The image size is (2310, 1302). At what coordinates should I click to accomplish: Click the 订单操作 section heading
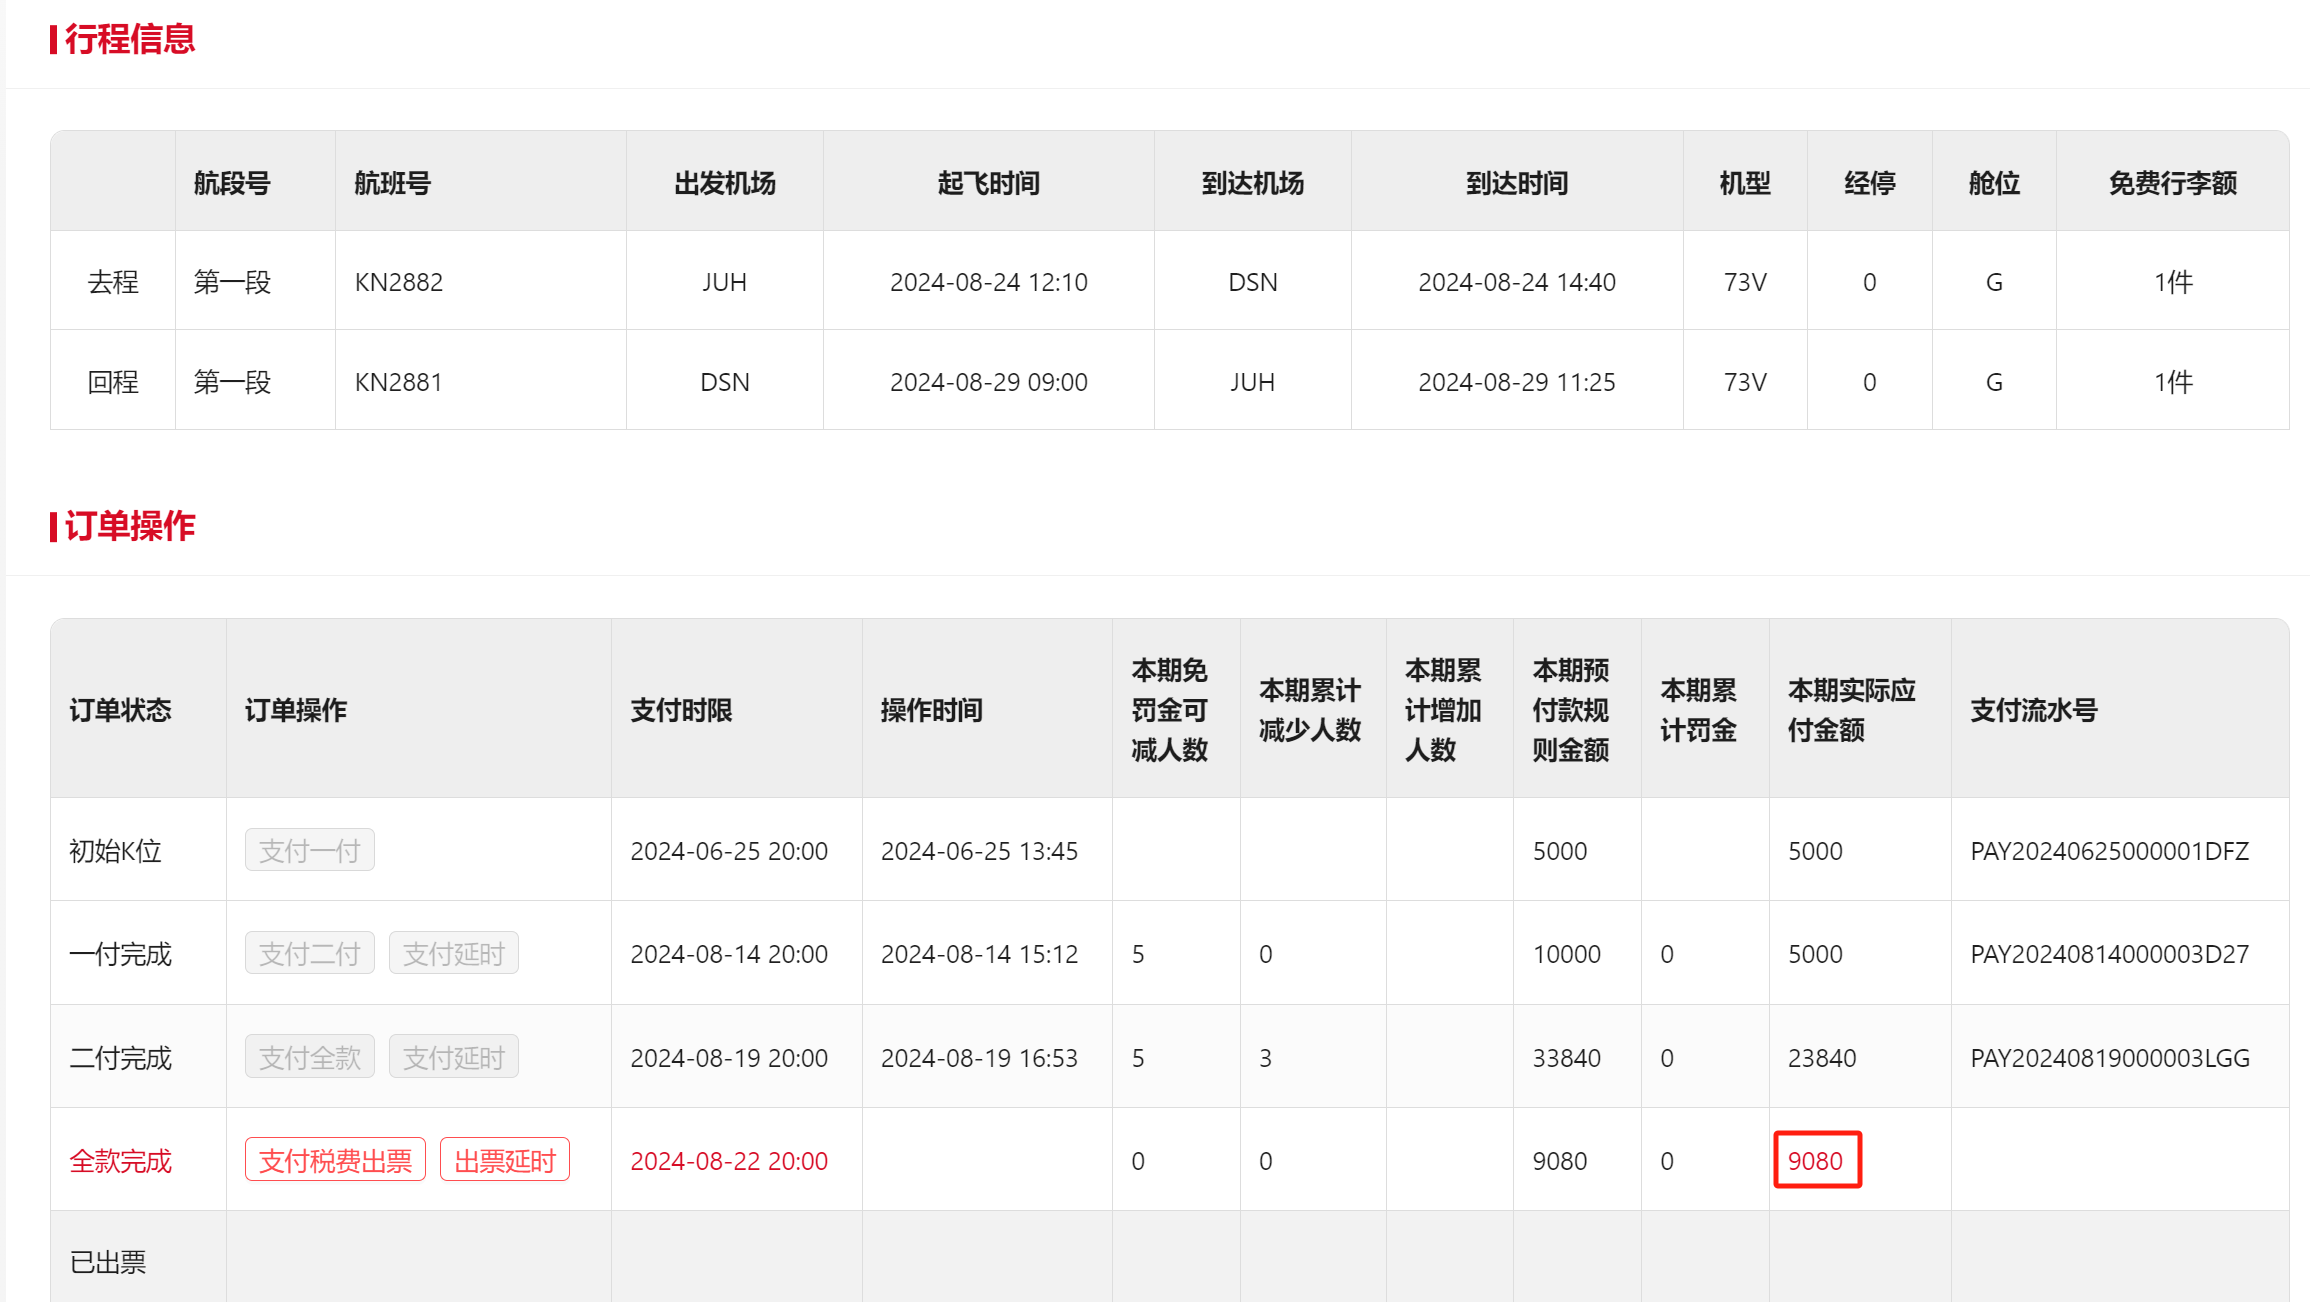pyautogui.click(x=129, y=526)
